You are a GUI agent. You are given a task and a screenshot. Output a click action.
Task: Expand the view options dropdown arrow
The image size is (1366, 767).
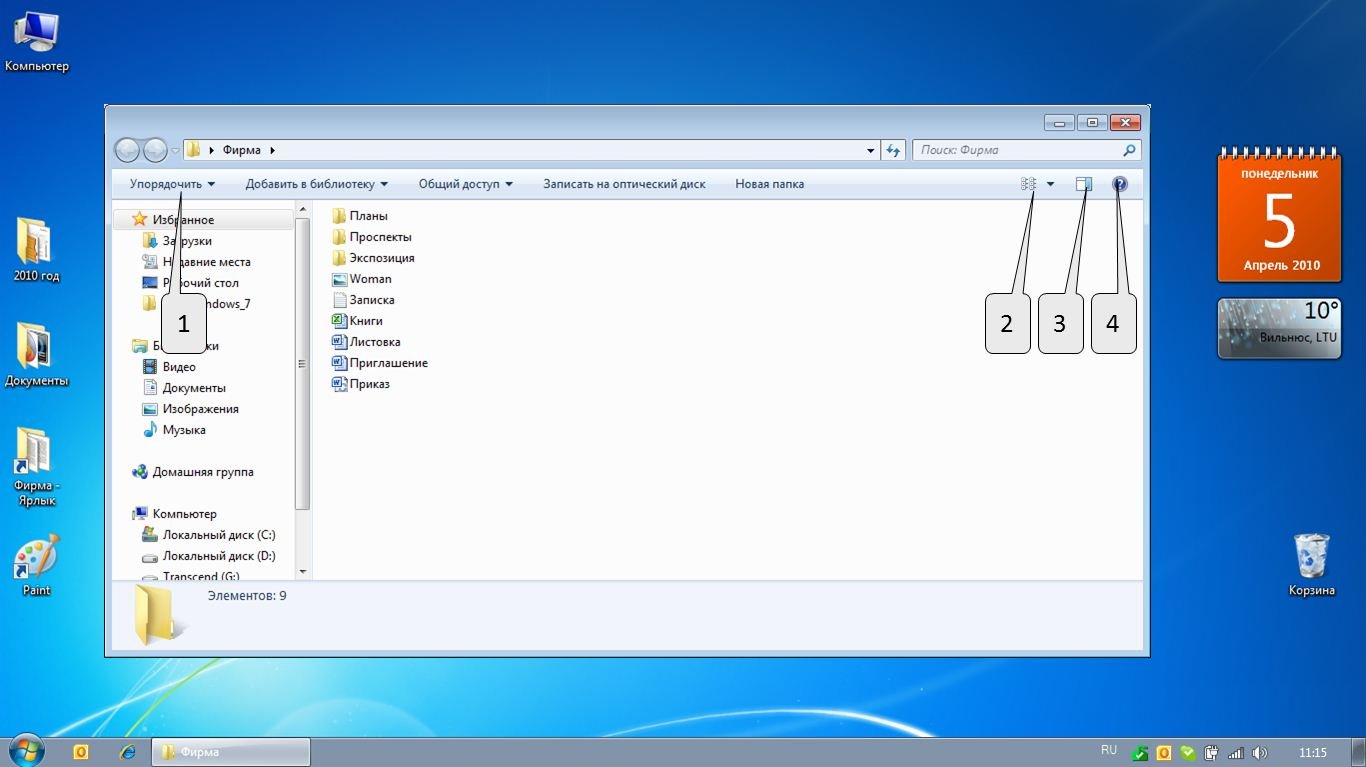pos(1050,184)
